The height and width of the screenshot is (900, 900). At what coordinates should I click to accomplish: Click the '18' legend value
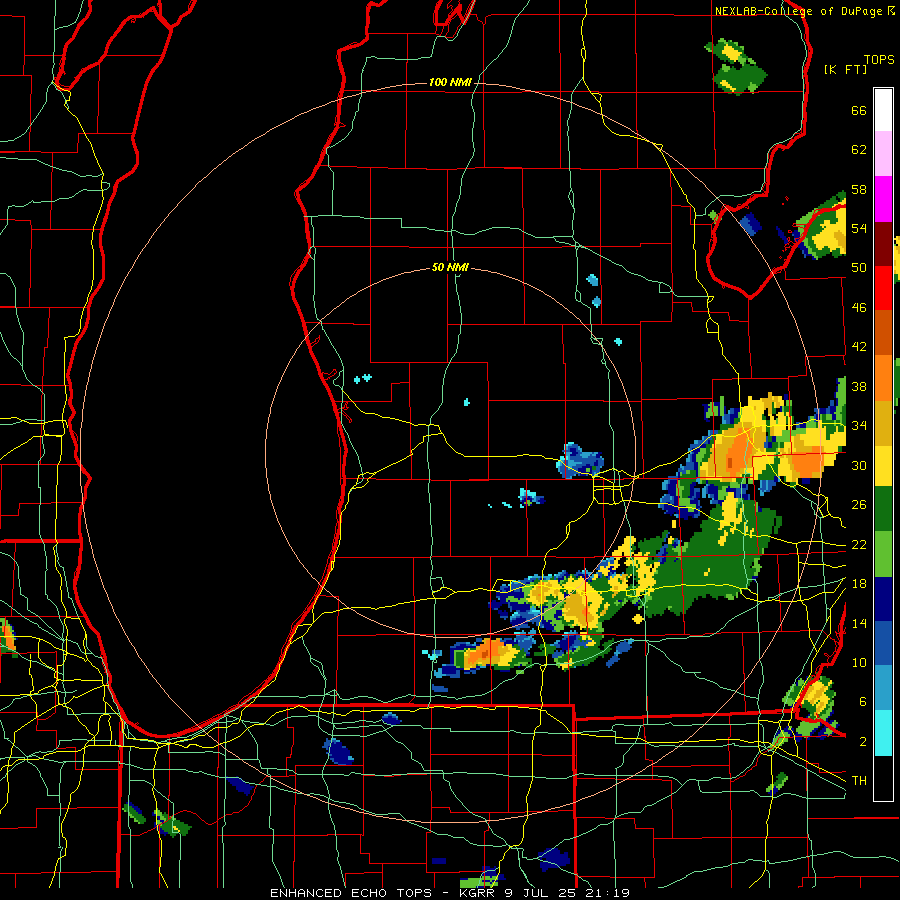click(x=859, y=584)
